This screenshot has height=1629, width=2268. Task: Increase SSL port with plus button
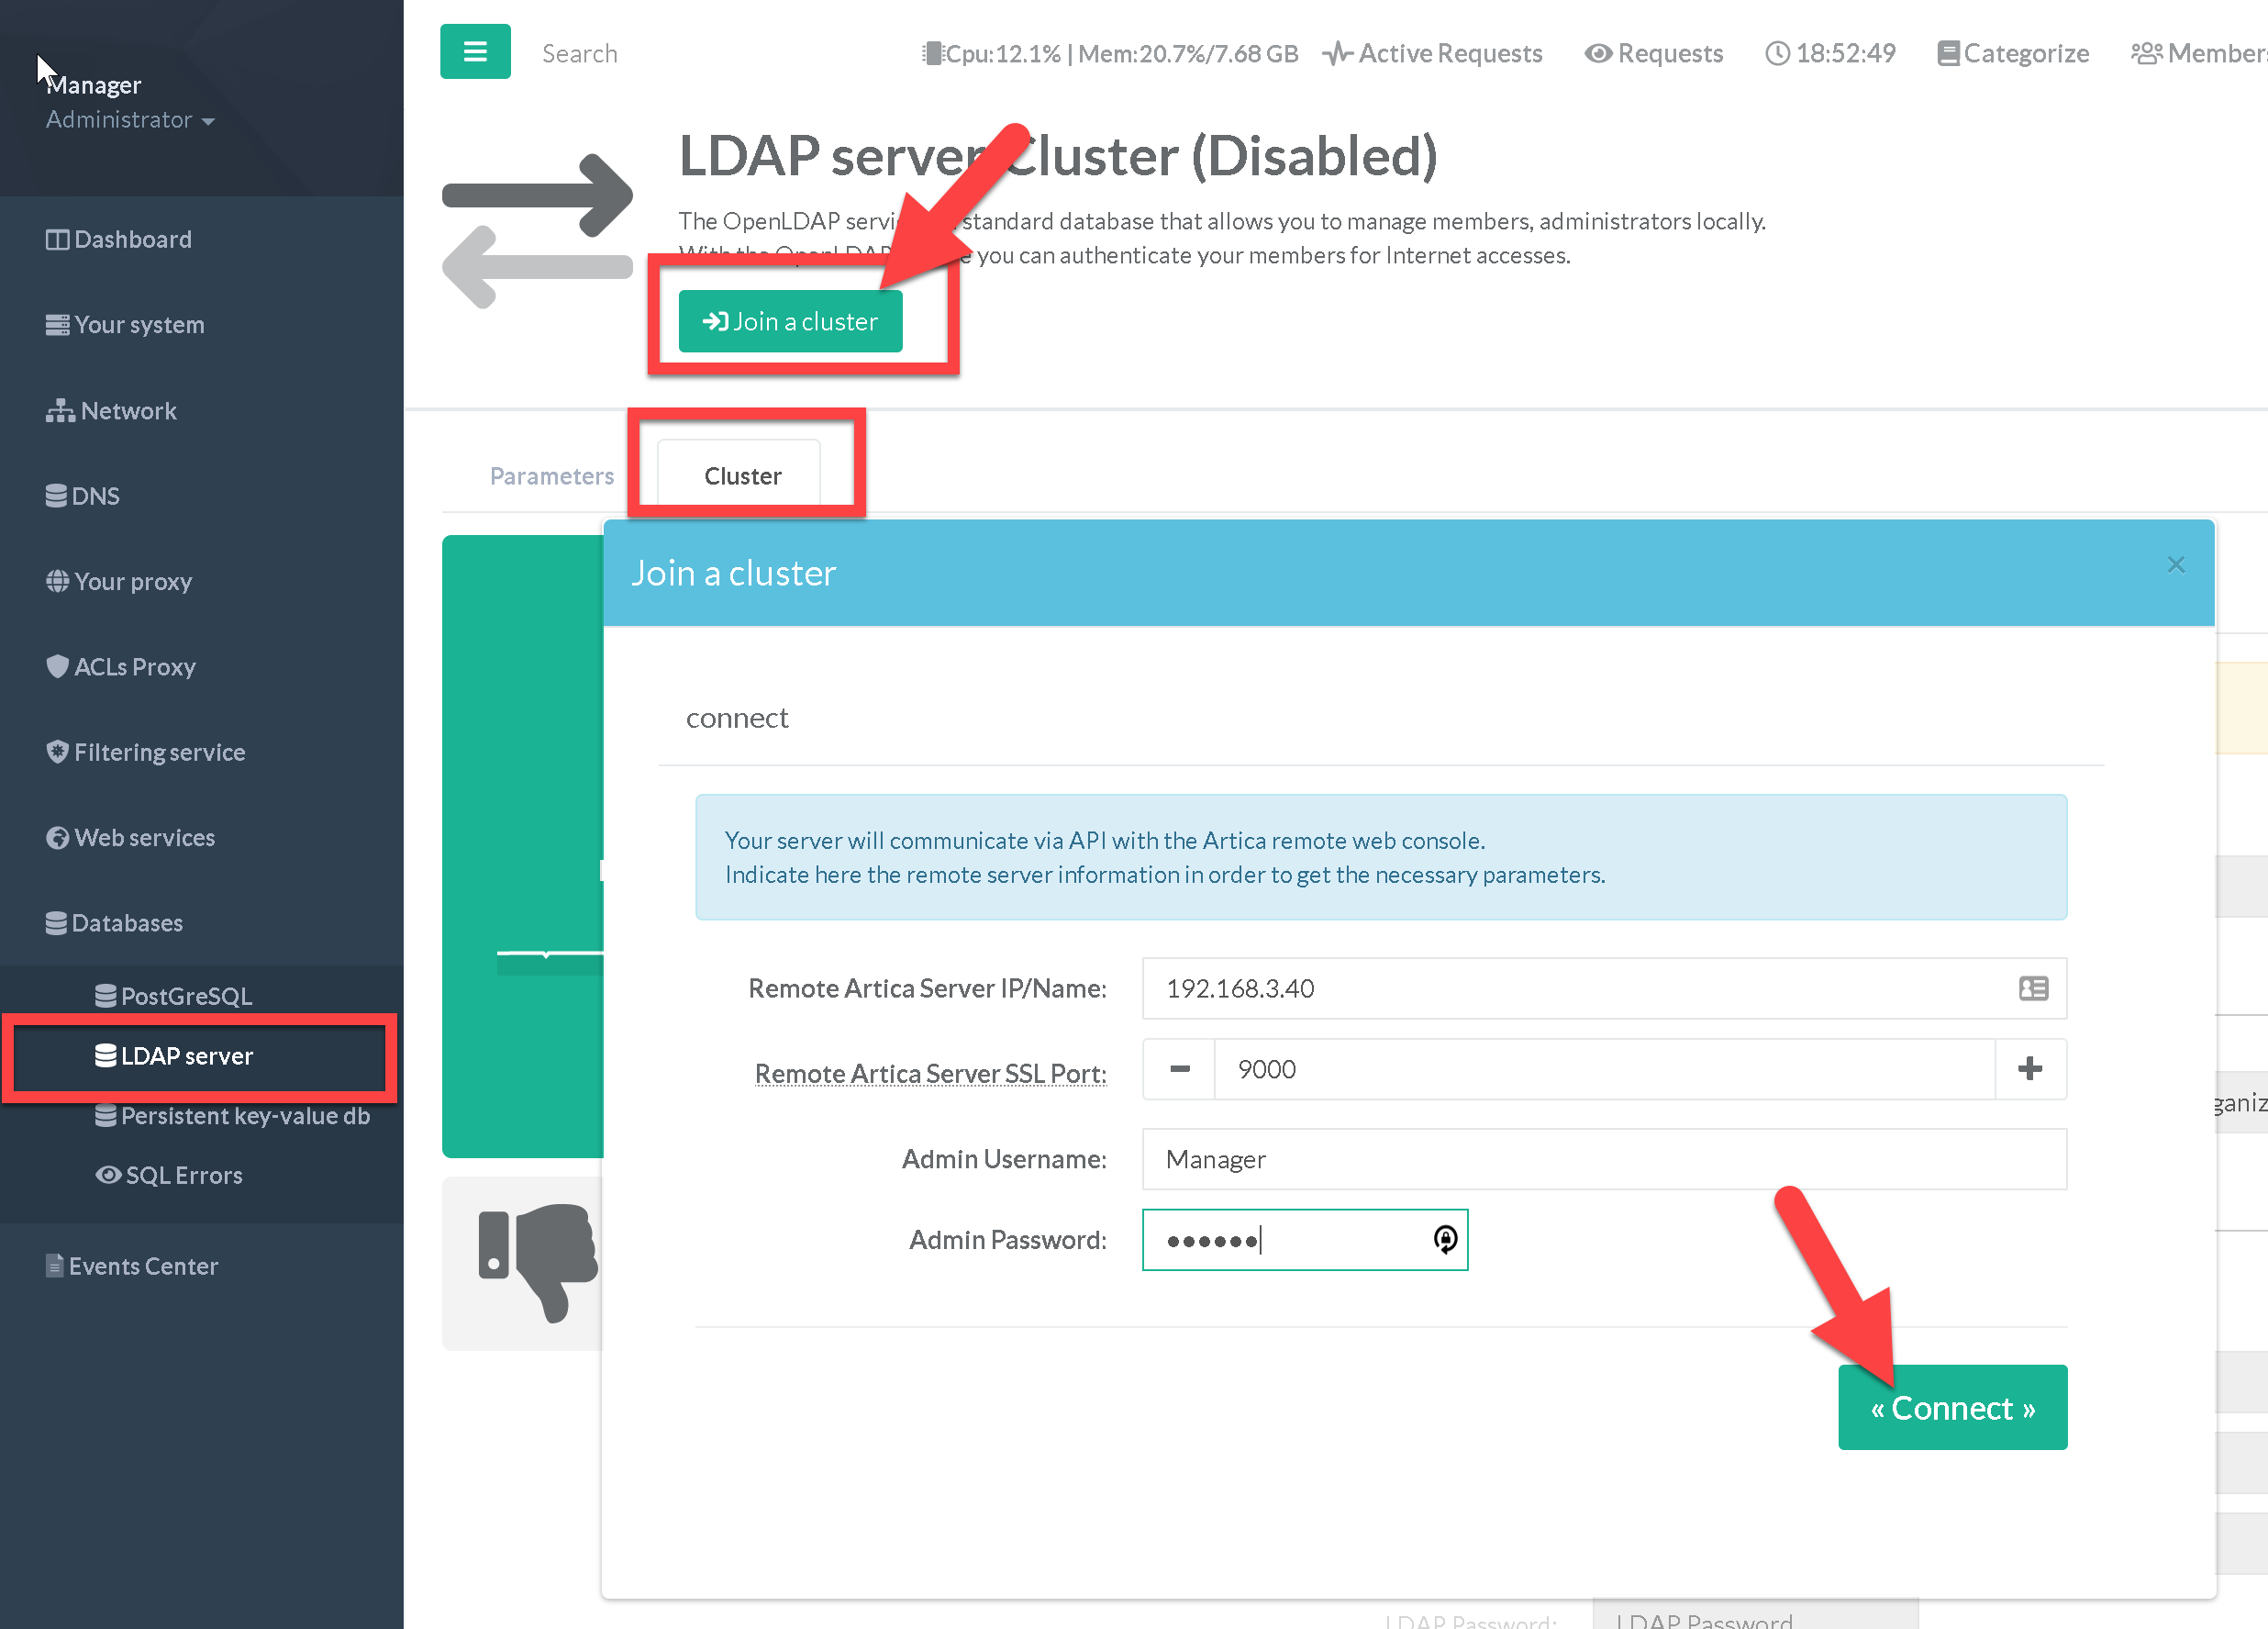[x=2029, y=1069]
